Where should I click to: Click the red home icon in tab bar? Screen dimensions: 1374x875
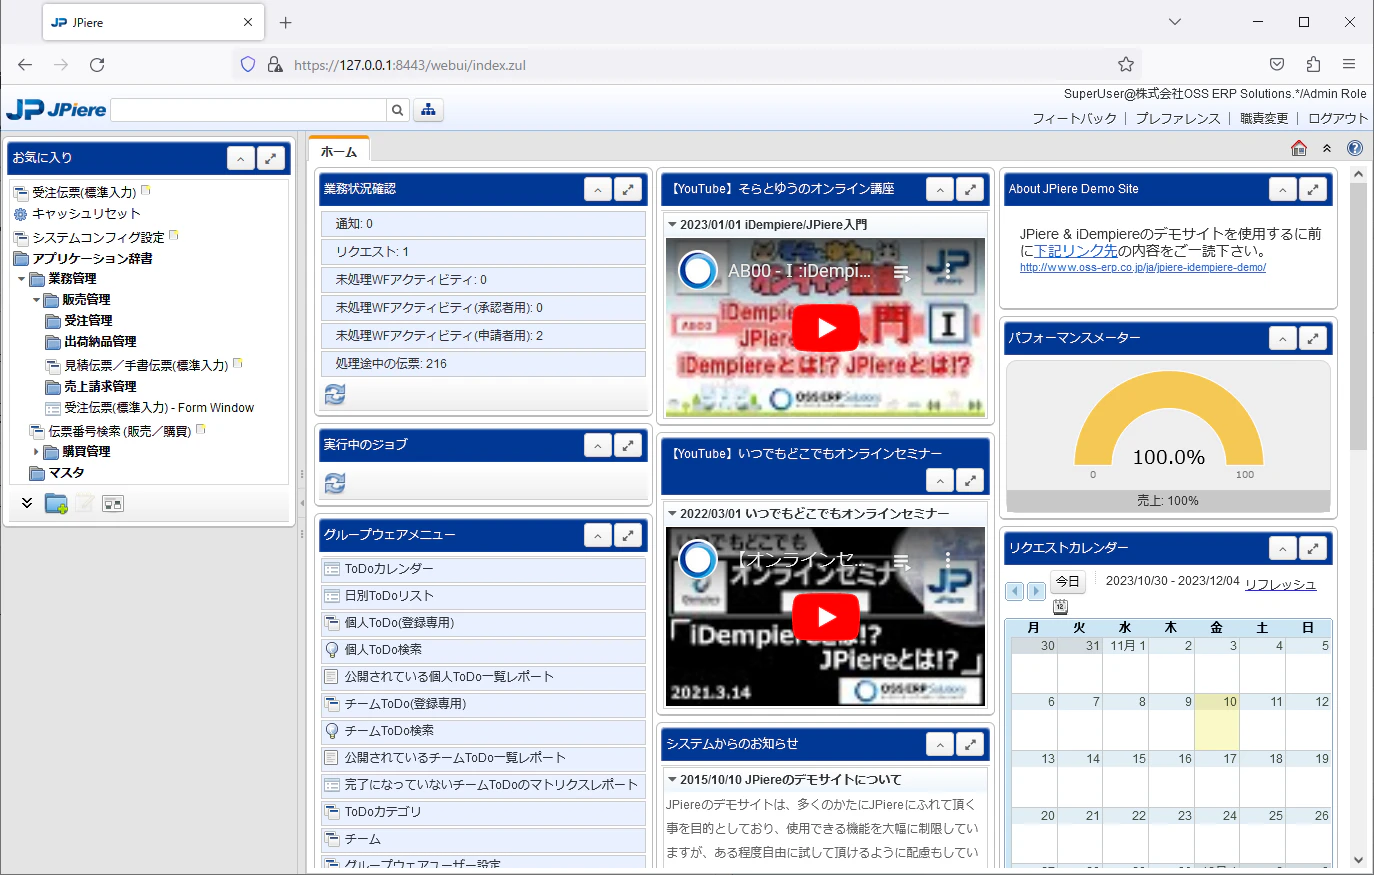click(1299, 148)
